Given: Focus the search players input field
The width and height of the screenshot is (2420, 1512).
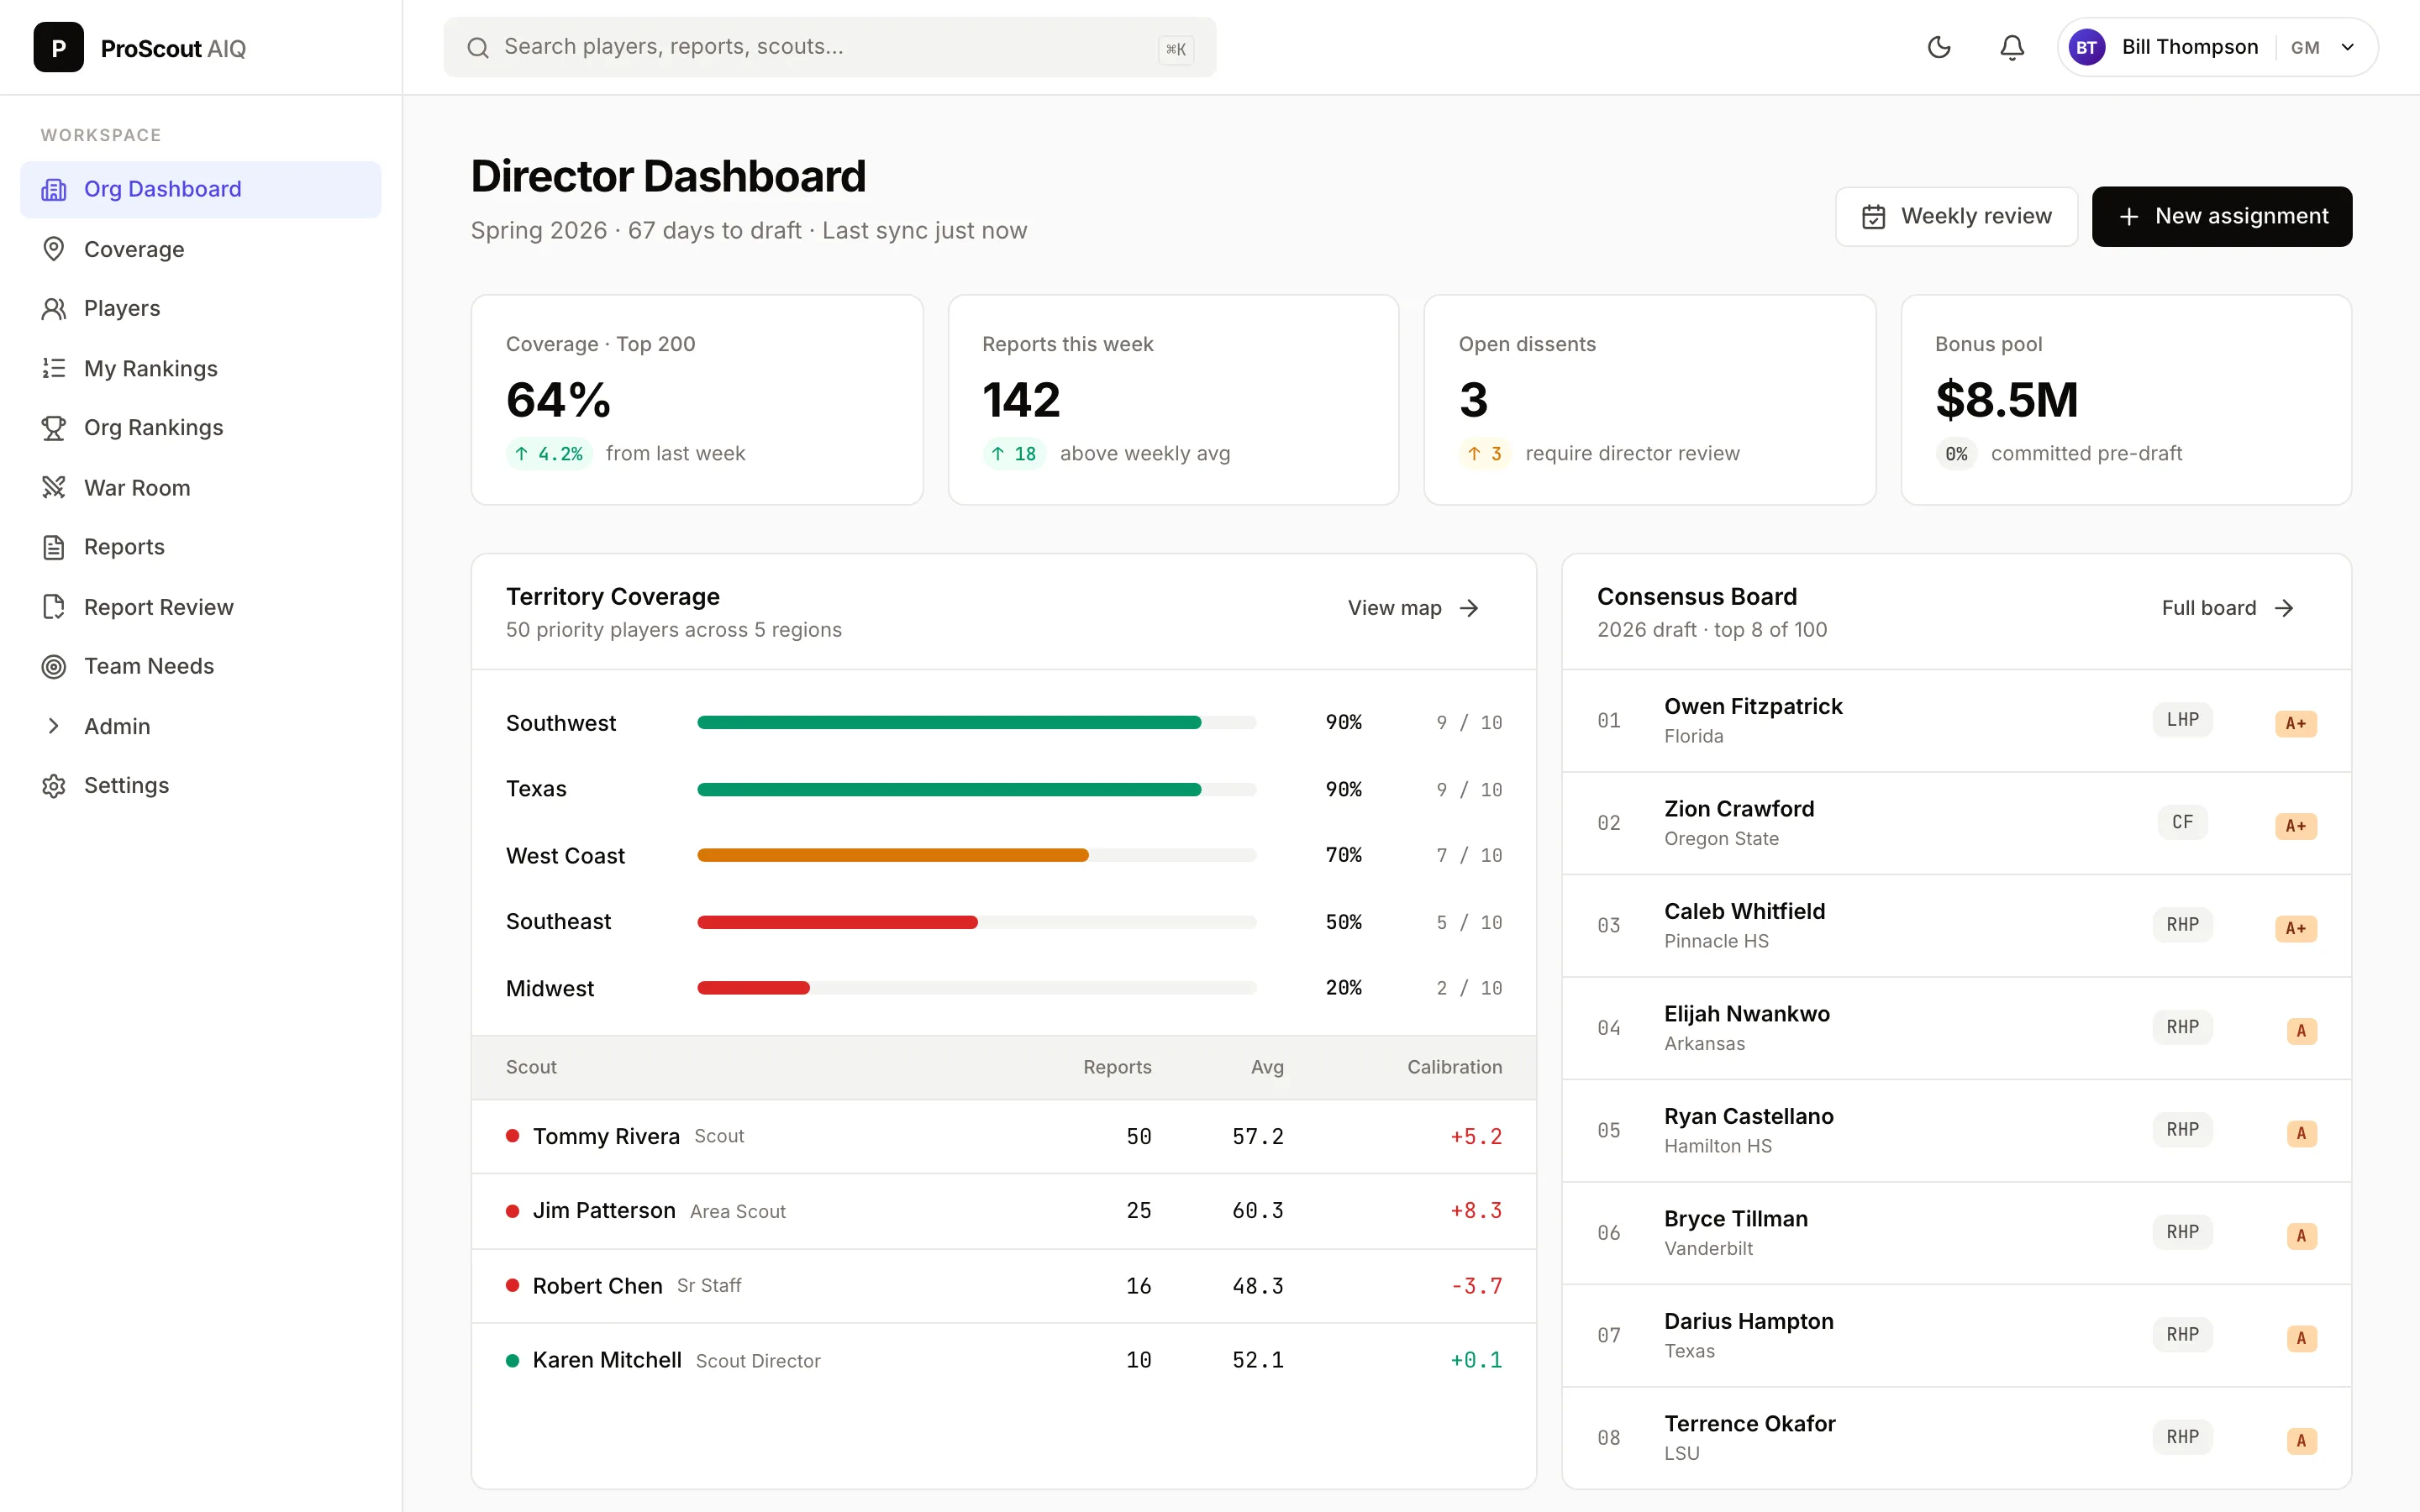Looking at the screenshot, I should (x=829, y=47).
